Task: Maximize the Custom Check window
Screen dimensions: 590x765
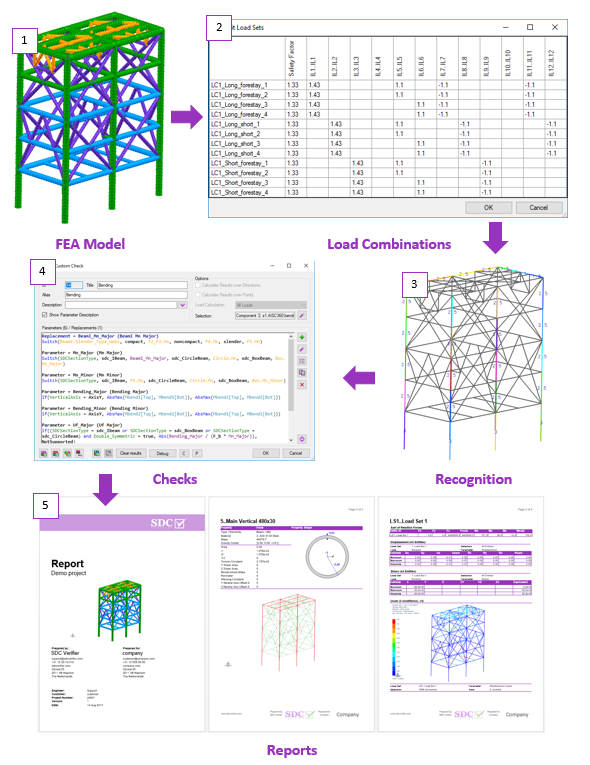Action: click(x=289, y=265)
